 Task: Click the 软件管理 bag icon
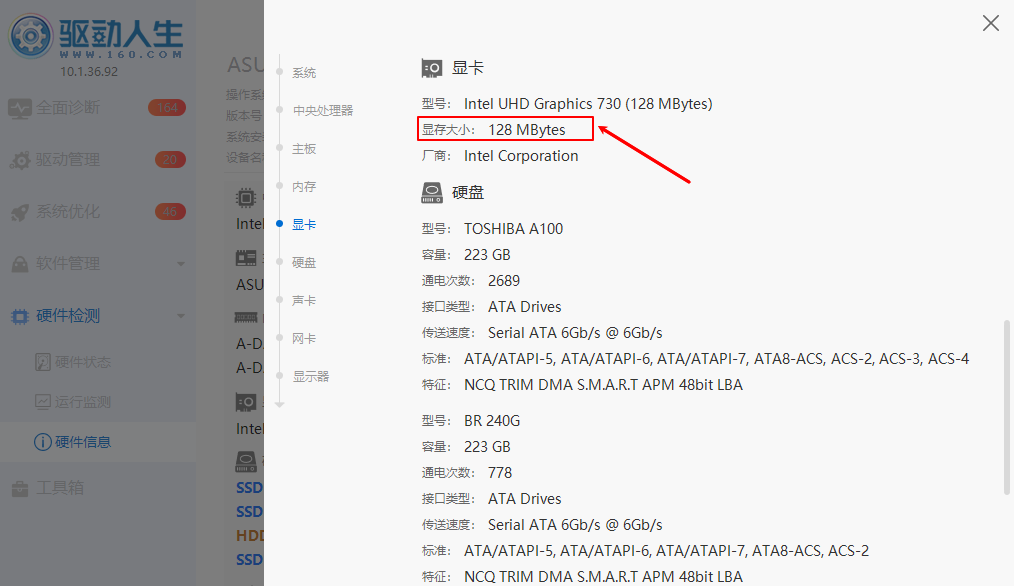coord(20,264)
